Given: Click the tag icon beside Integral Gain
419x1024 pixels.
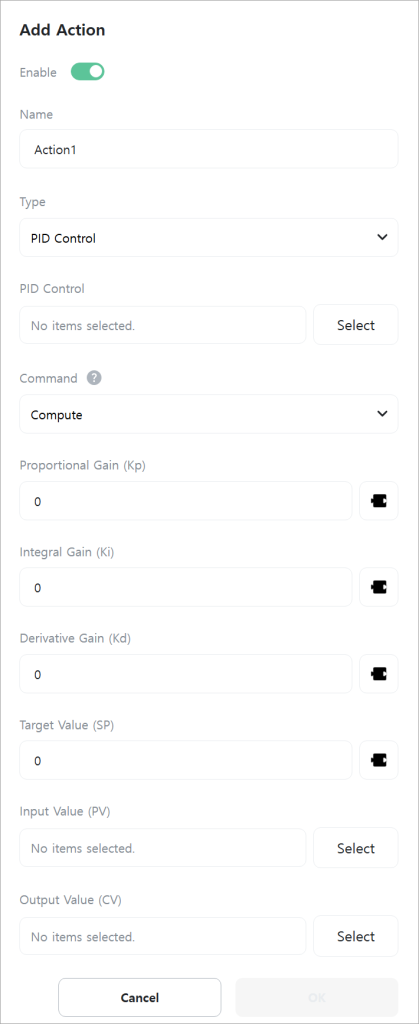Looking at the screenshot, I should pos(379,587).
